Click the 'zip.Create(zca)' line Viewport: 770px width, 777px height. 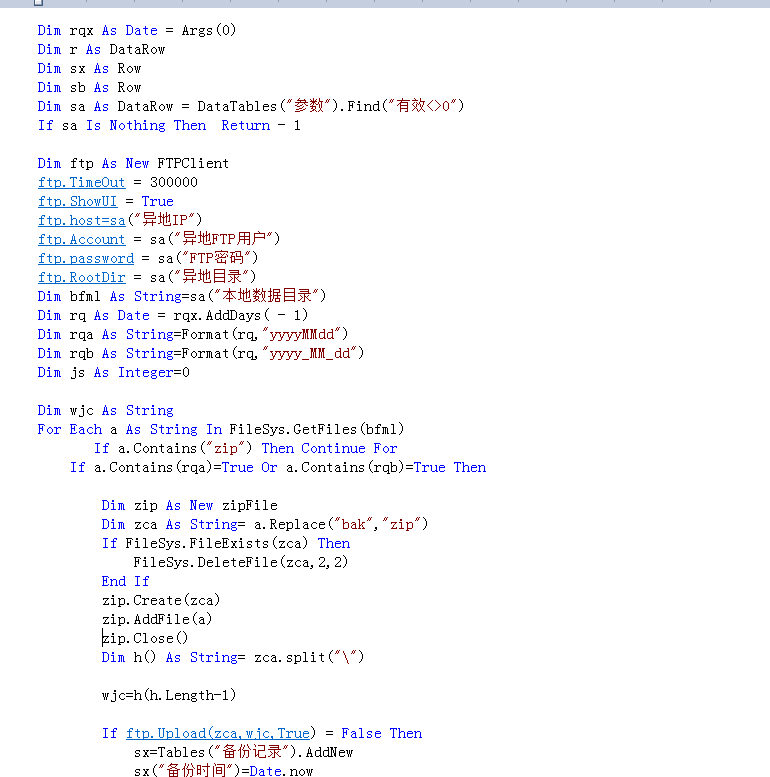coord(161,601)
